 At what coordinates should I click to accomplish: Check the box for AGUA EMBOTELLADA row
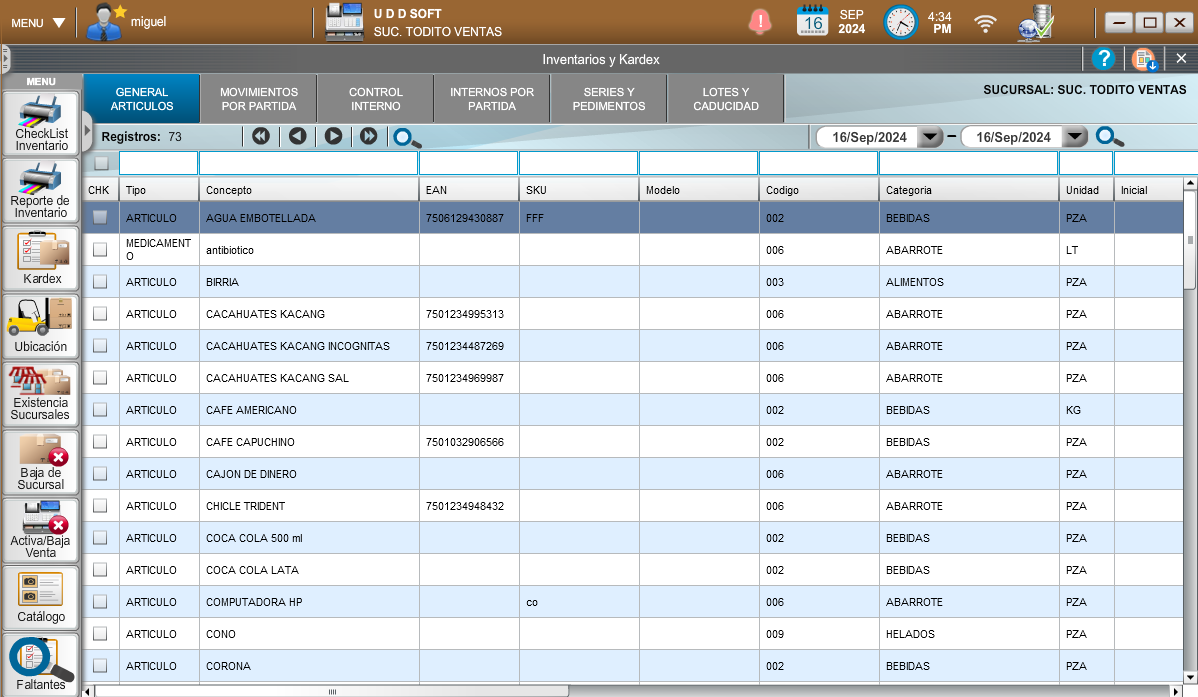pyautogui.click(x=100, y=217)
